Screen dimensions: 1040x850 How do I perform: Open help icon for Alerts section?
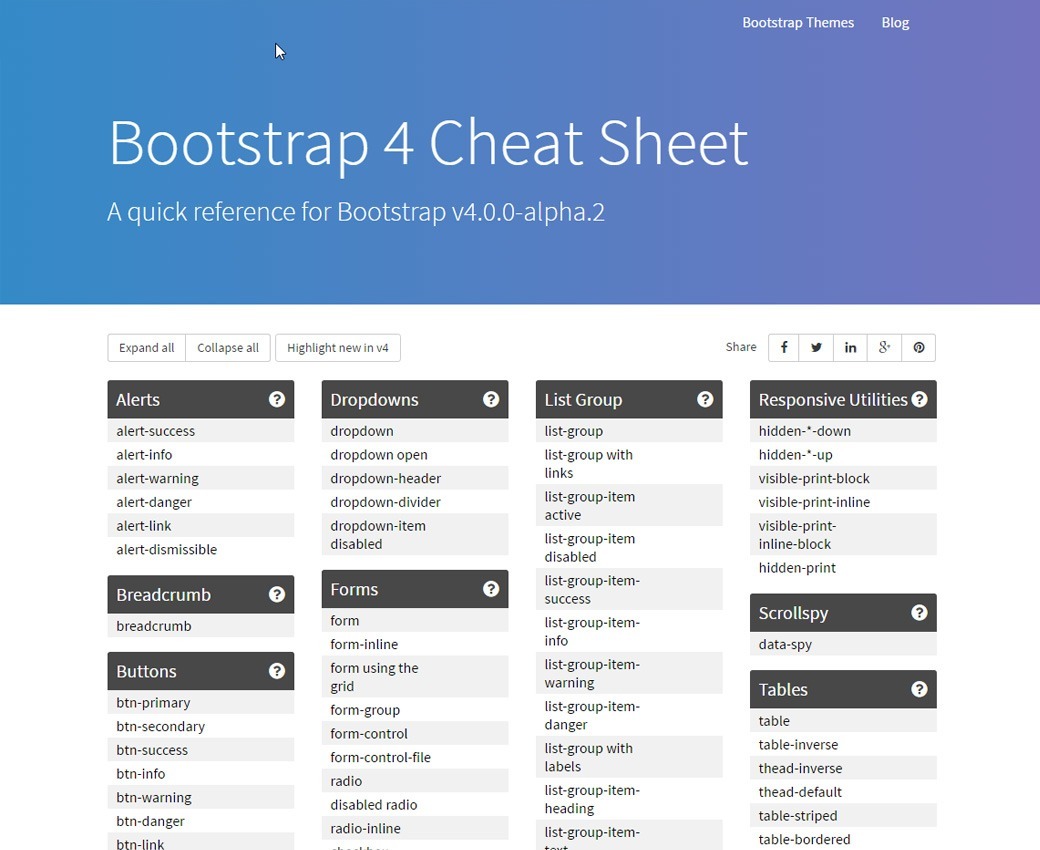click(277, 400)
